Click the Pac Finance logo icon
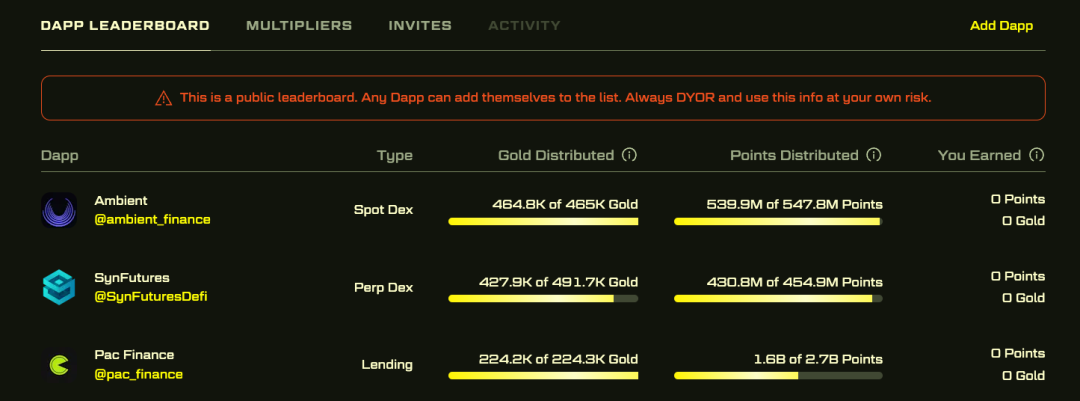The width and height of the screenshot is (1080, 401). tap(59, 365)
